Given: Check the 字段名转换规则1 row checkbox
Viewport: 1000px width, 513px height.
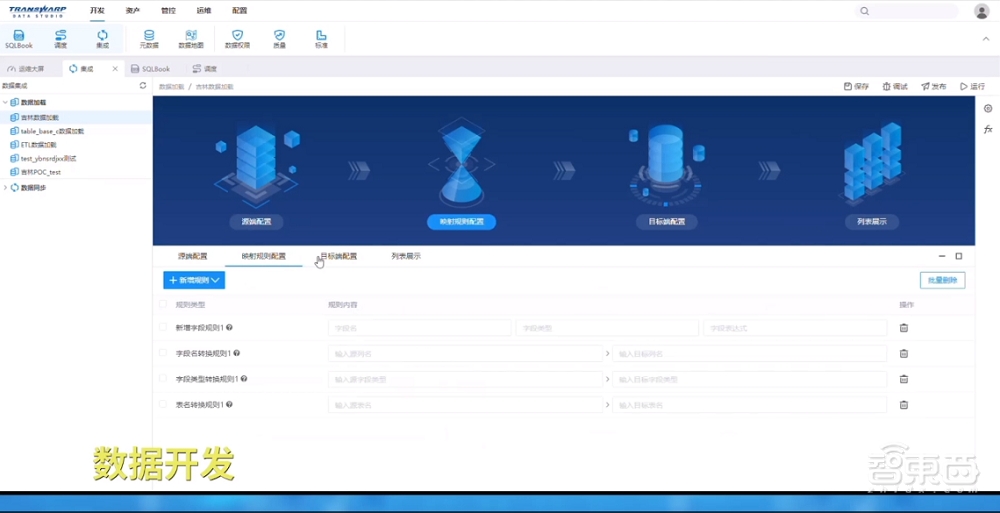Looking at the screenshot, I should pos(163,353).
